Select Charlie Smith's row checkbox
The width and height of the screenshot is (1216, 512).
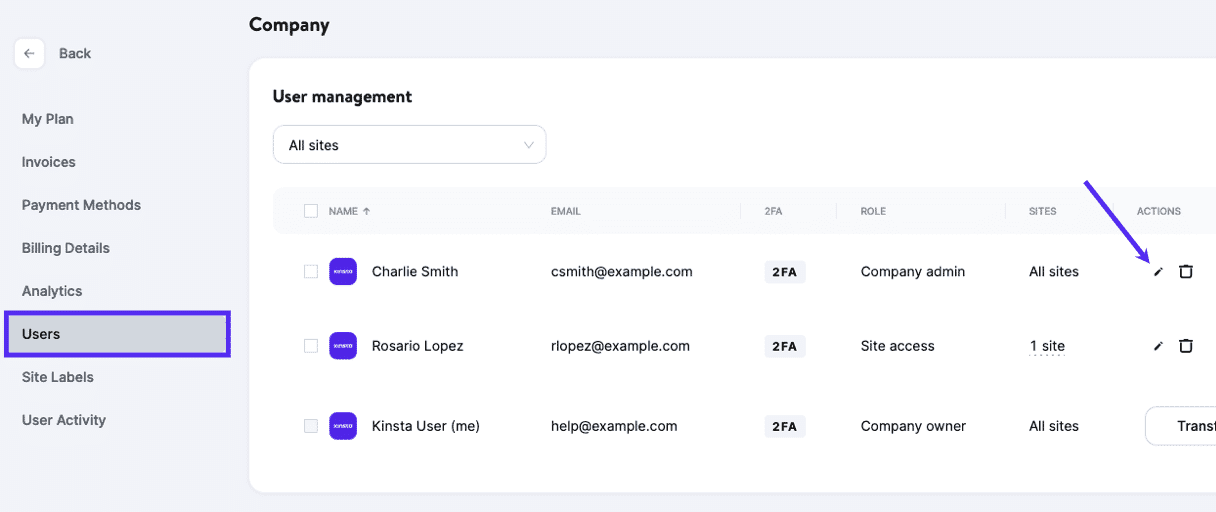coord(311,271)
